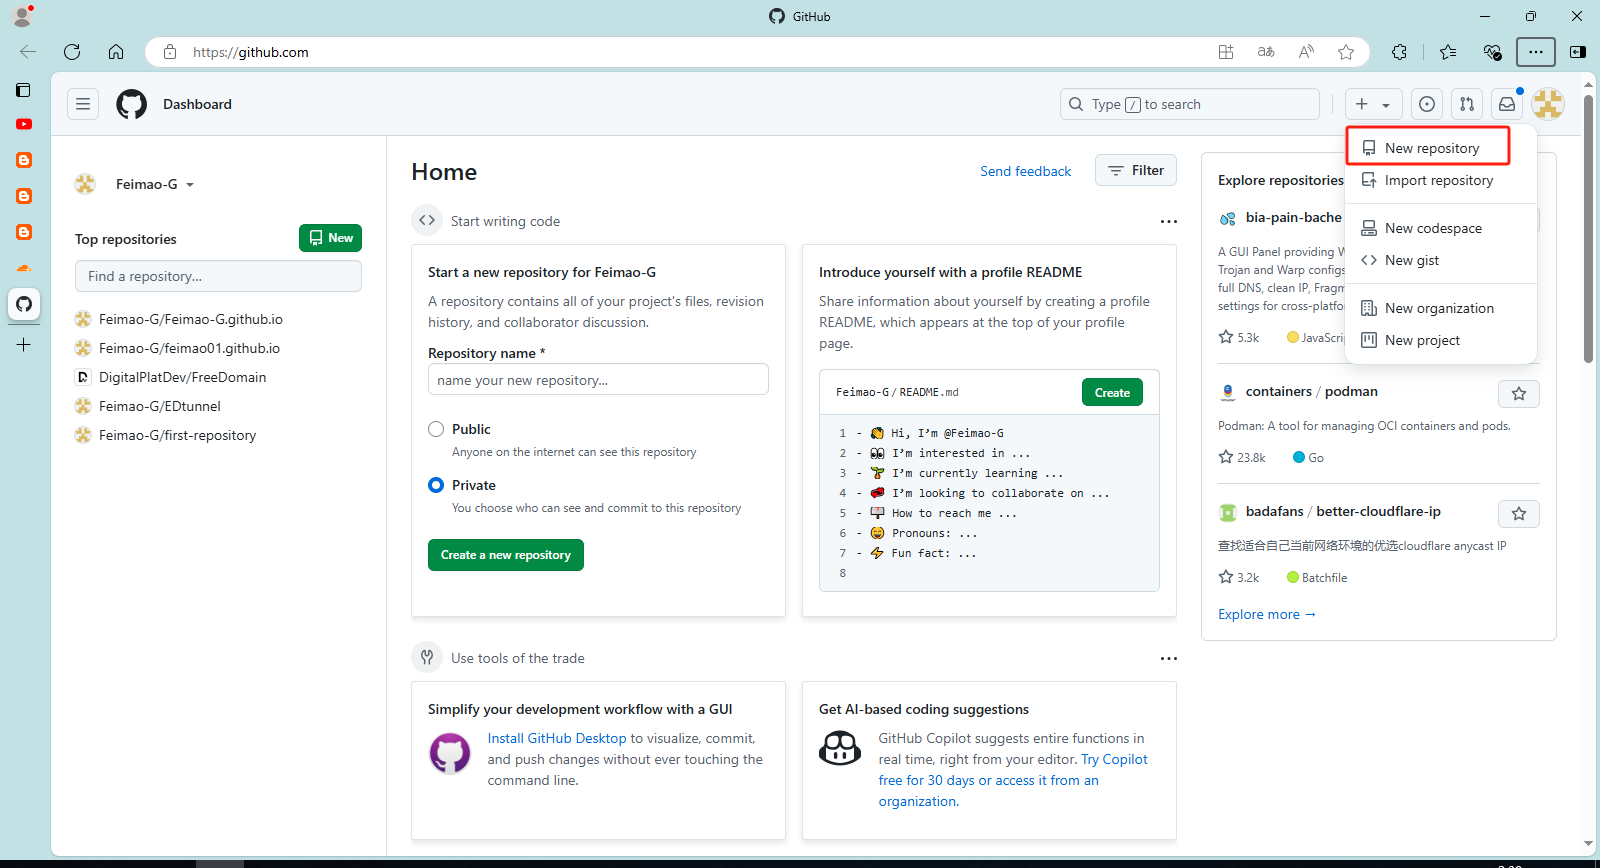Add a new tab with sidebar plus

coord(24,345)
